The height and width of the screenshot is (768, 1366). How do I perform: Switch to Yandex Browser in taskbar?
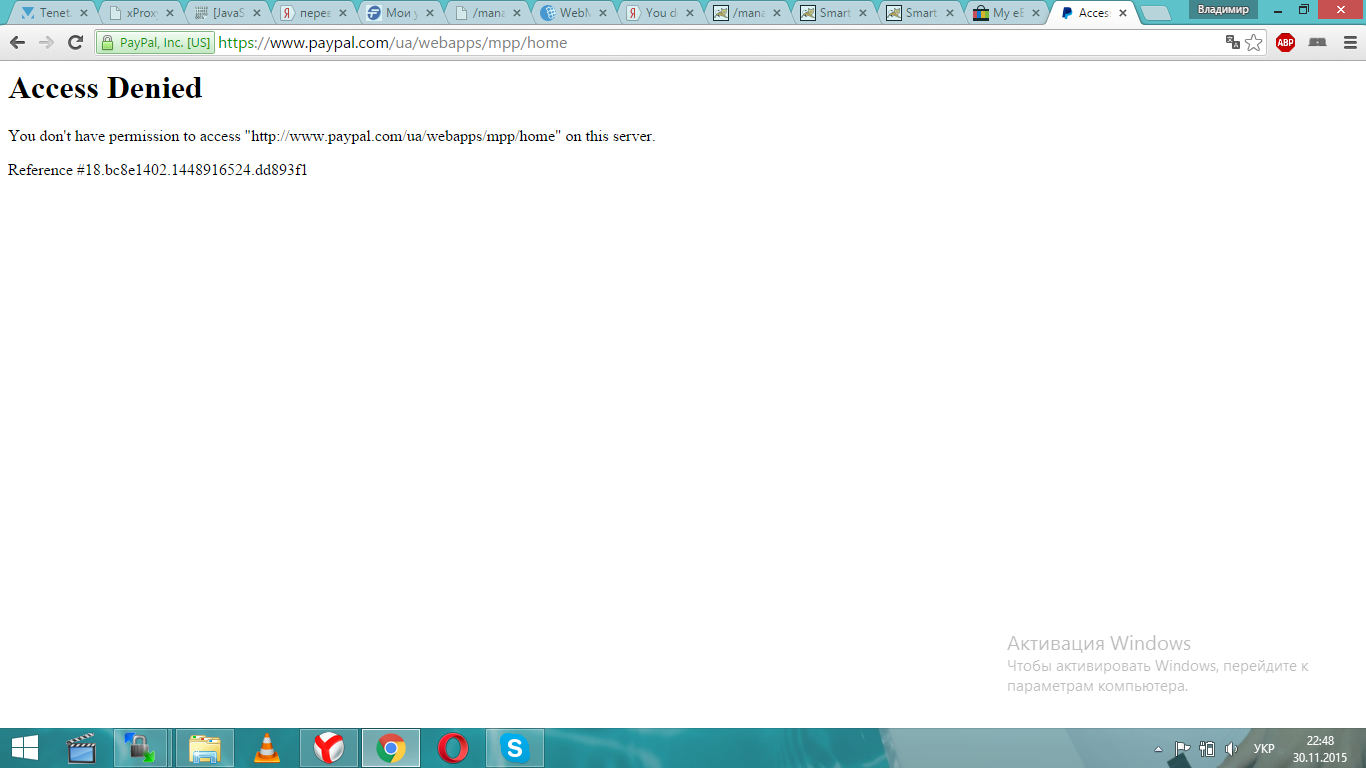(x=329, y=748)
